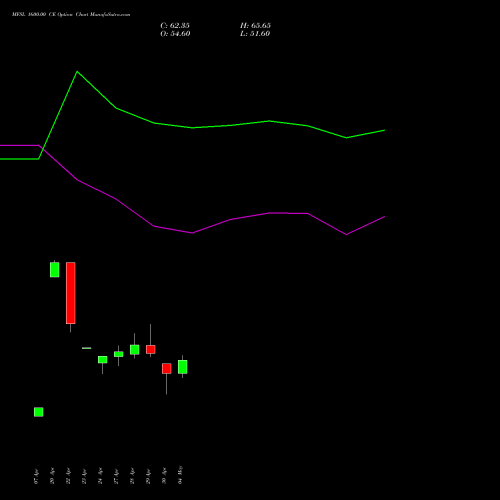500x500 pixels.
Task: Click the tall red candle above 22 Apr
Action: point(71,293)
